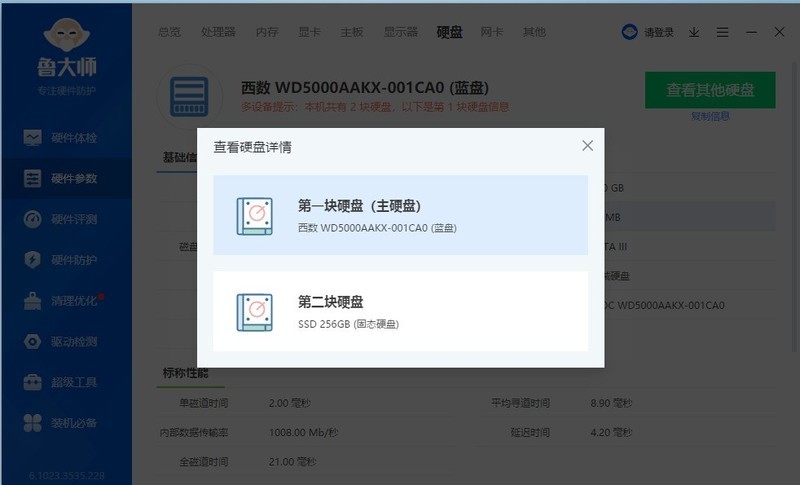Click the large disk icon beside WD5000AAKX

[x=189, y=96]
